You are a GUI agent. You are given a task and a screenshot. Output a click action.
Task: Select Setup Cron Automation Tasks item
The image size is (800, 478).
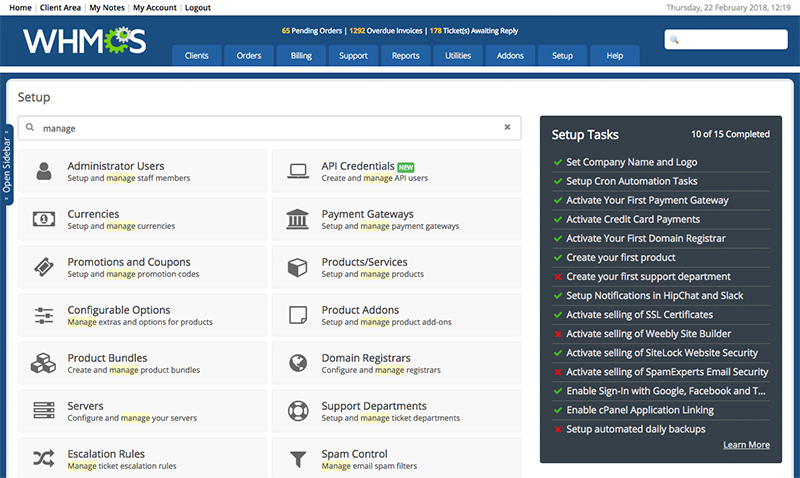click(x=632, y=181)
